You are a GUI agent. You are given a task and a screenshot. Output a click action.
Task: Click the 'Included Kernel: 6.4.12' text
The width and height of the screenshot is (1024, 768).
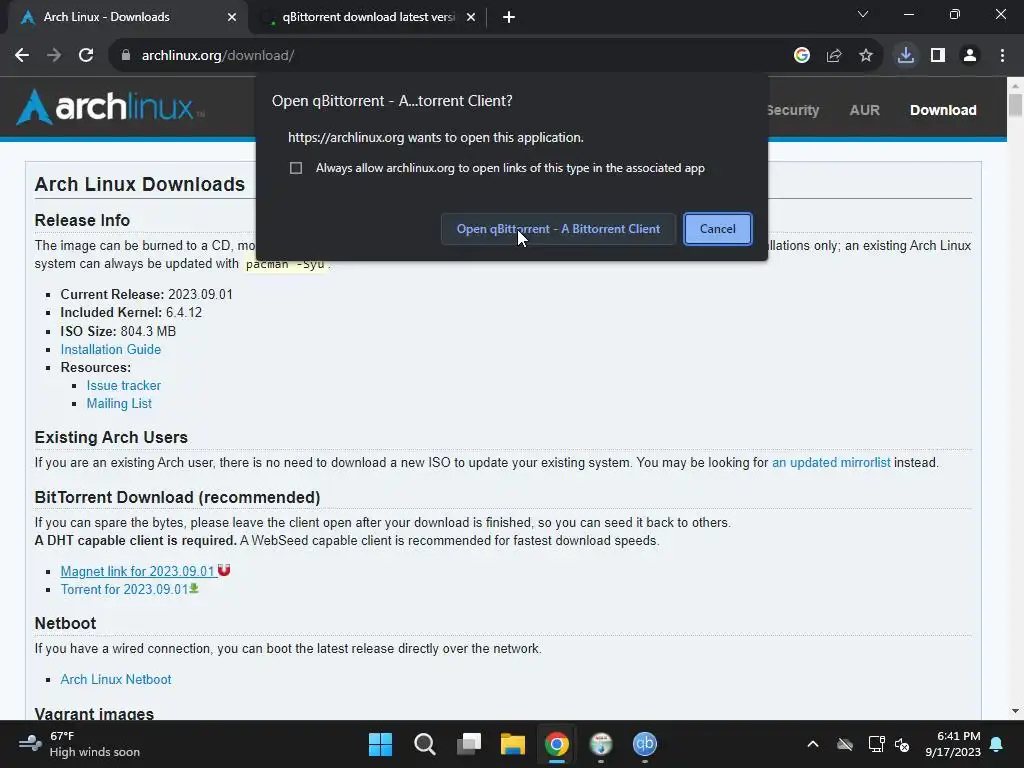(x=131, y=313)
